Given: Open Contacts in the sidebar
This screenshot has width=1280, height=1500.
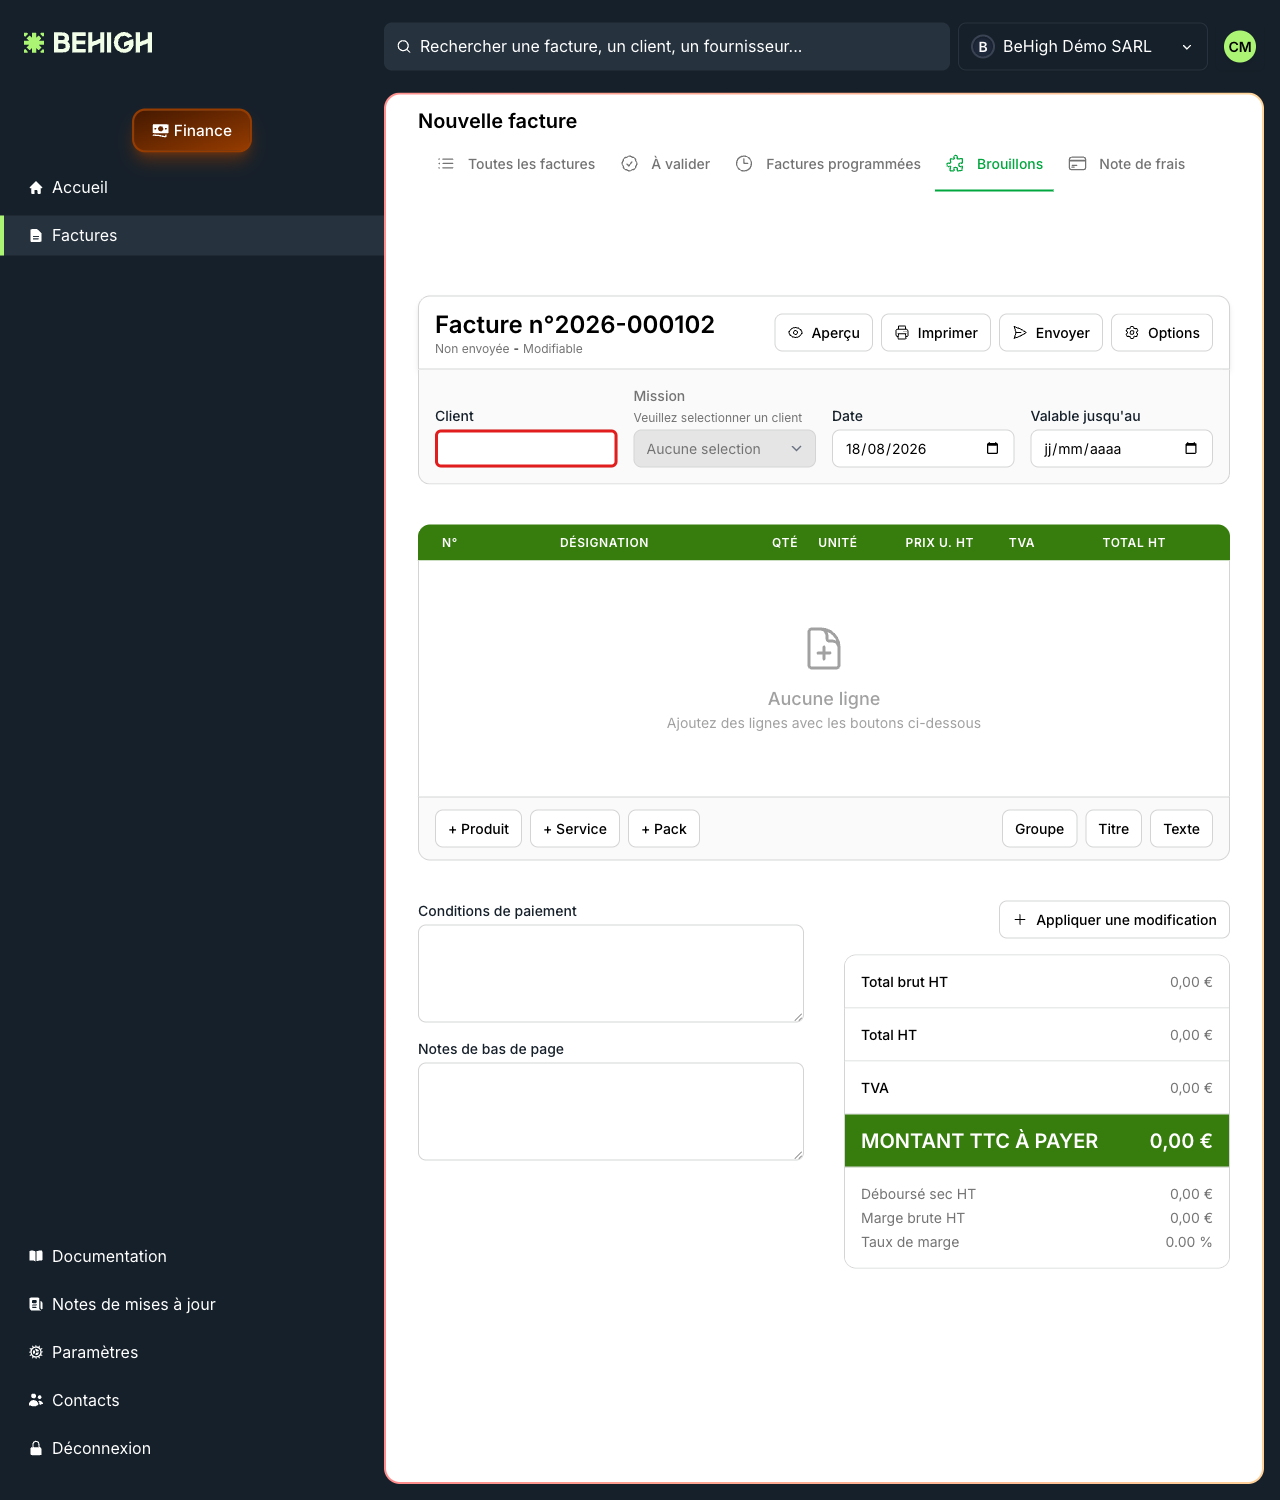Looking at the screenshot, I should 192,1400.
